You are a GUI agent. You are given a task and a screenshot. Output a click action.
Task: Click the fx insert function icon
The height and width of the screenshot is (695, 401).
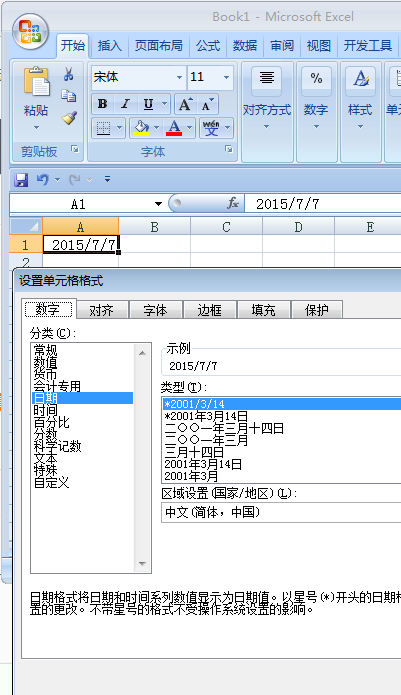[233, 203]
